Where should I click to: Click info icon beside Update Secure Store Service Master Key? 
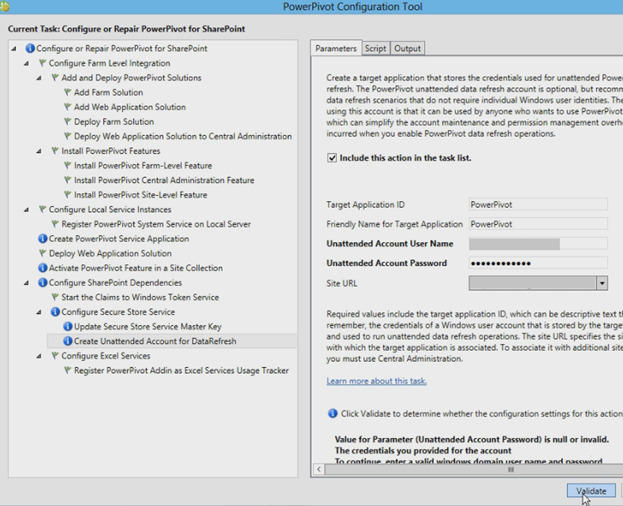point(68,326)
